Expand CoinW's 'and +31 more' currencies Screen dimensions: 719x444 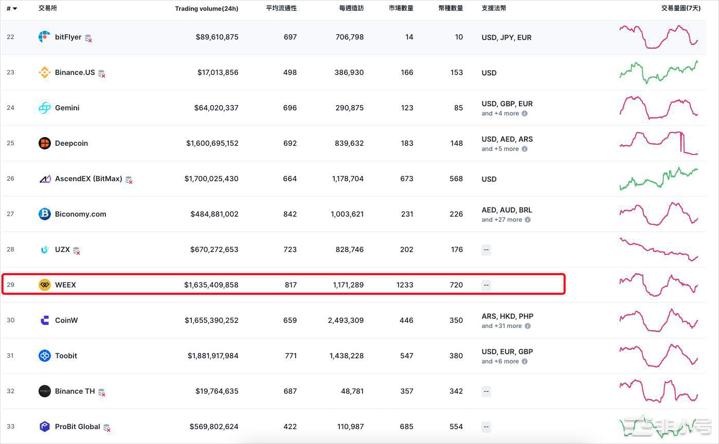coord(502,326)
